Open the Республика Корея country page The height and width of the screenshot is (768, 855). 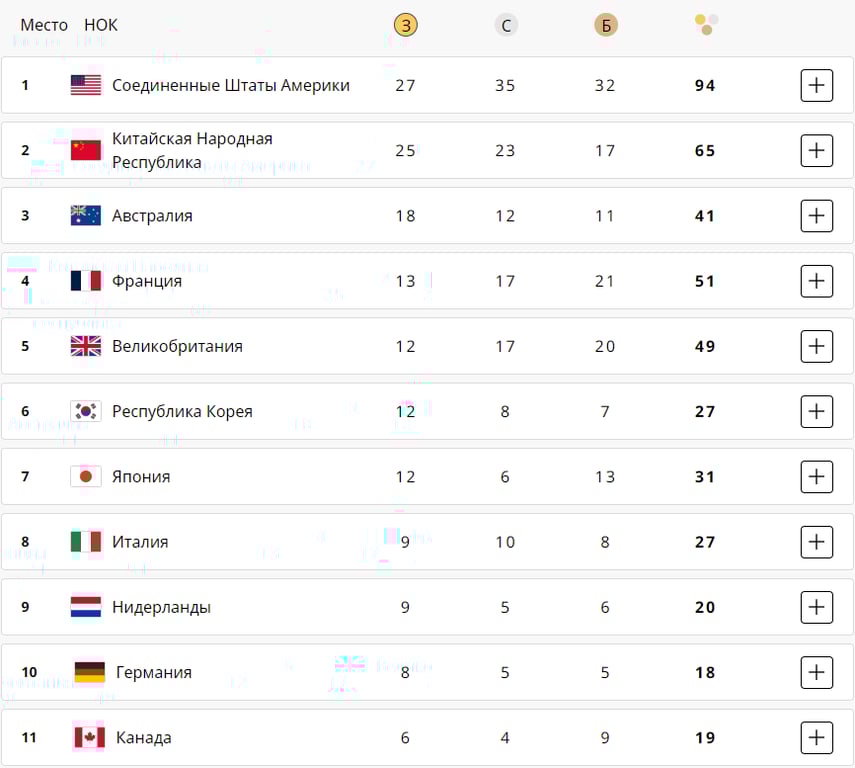[x=183, y=411]
